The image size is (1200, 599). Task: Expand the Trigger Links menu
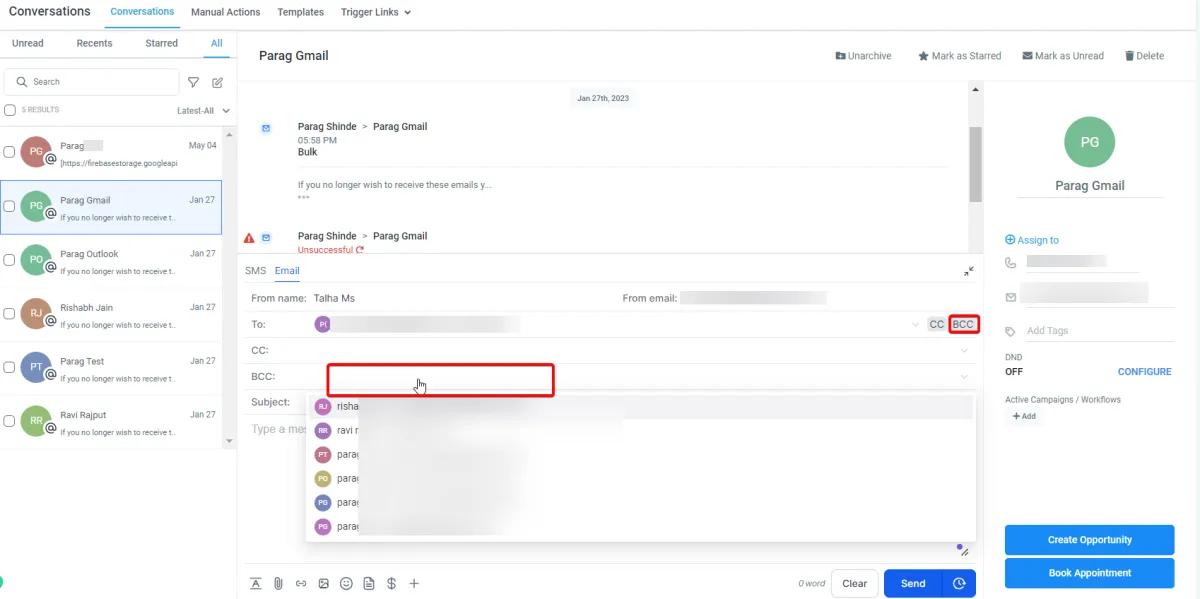pyautogui.click(x=376, y=12)
